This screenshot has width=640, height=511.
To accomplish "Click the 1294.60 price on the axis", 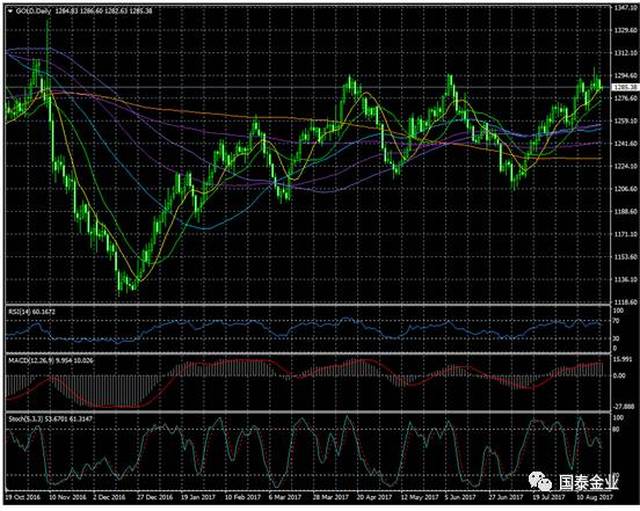I will tap(623, 75).
